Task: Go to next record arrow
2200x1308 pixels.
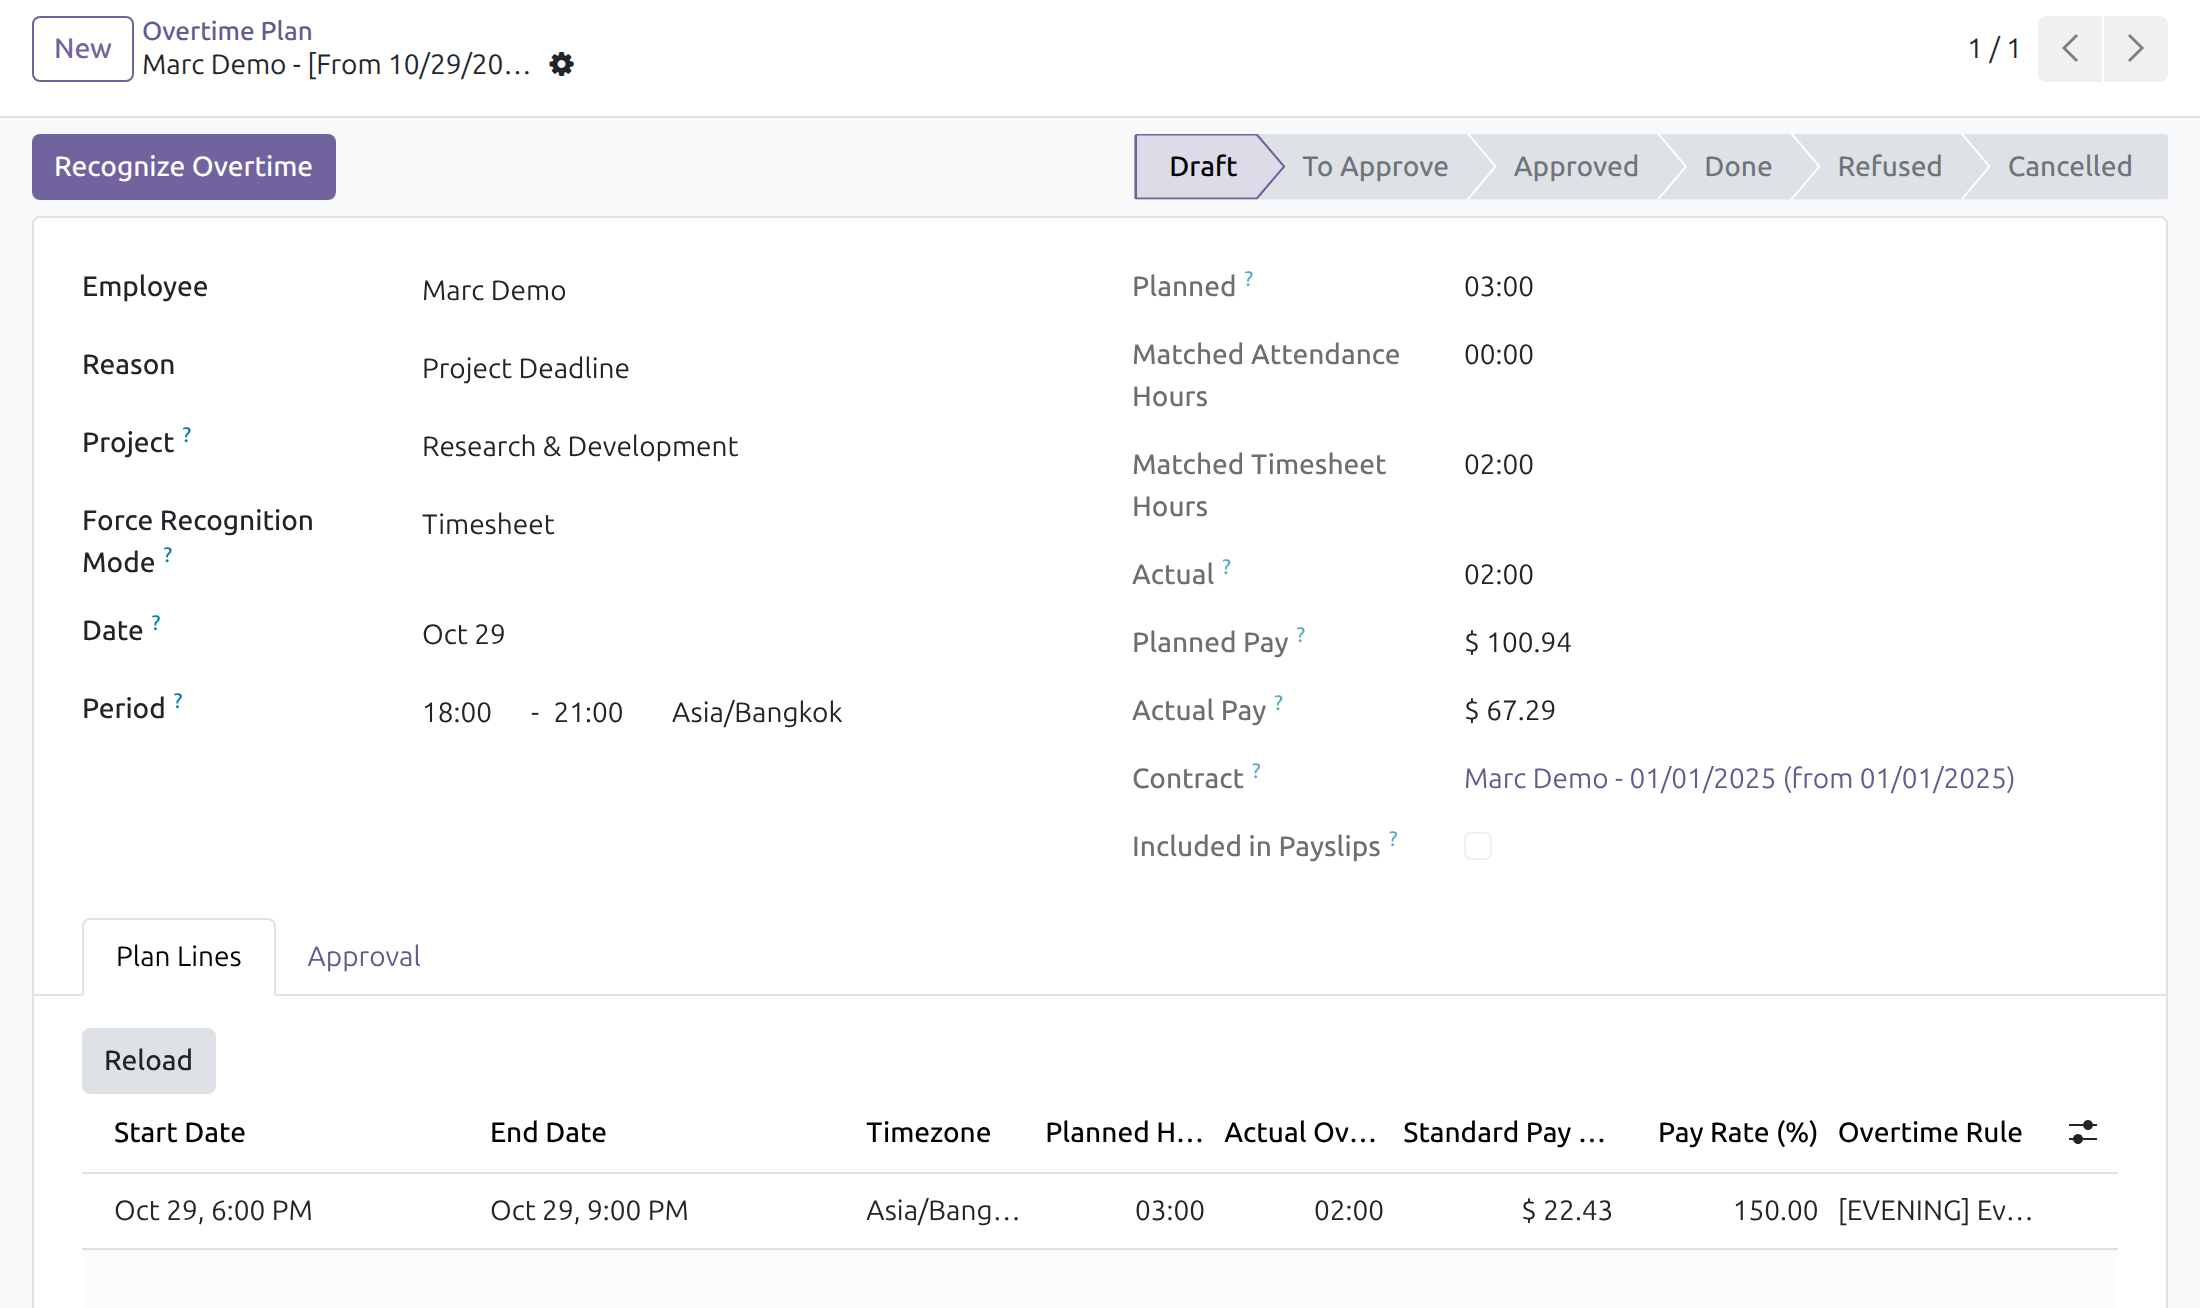Action: click(2135, 49)
